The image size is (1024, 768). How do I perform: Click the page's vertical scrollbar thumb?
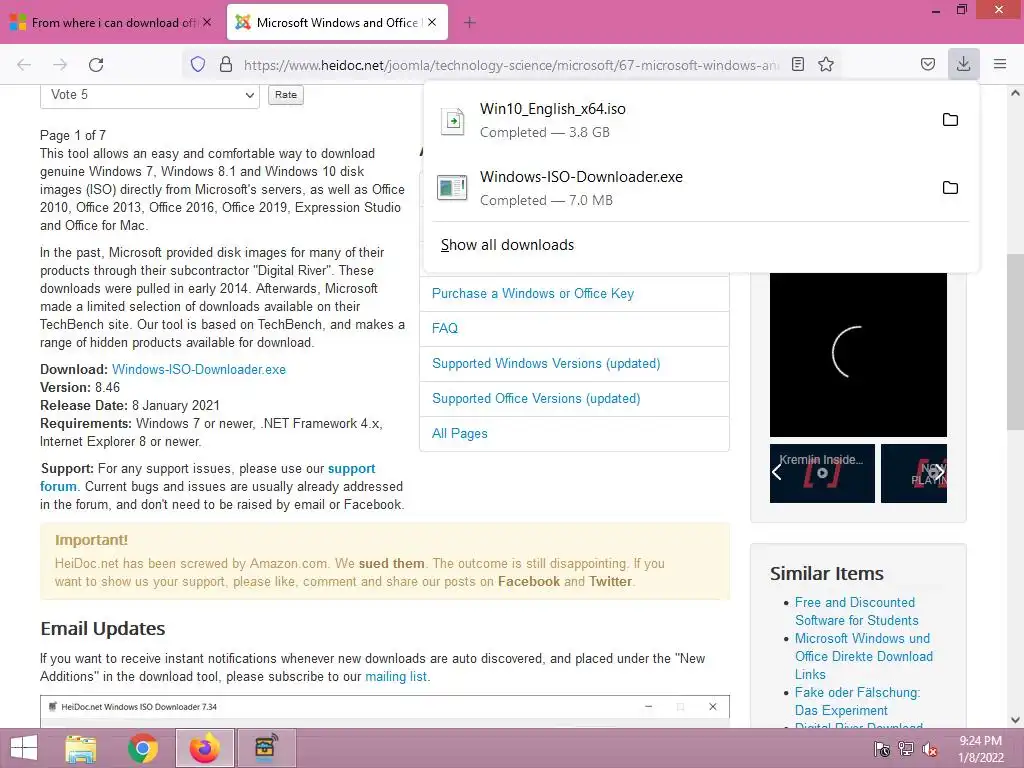coord(1015,341)
